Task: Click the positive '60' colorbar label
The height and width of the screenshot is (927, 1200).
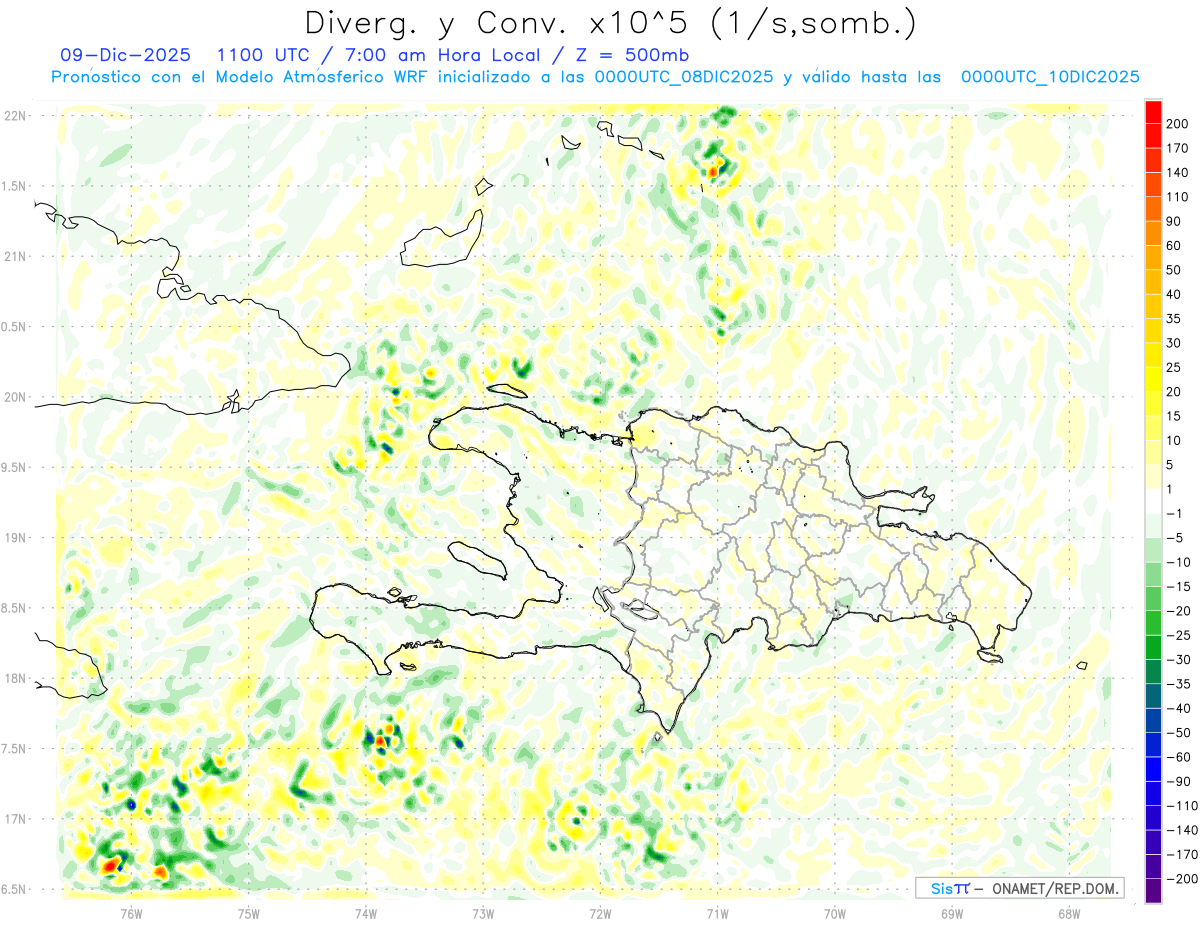Action: coord(1174,246)
